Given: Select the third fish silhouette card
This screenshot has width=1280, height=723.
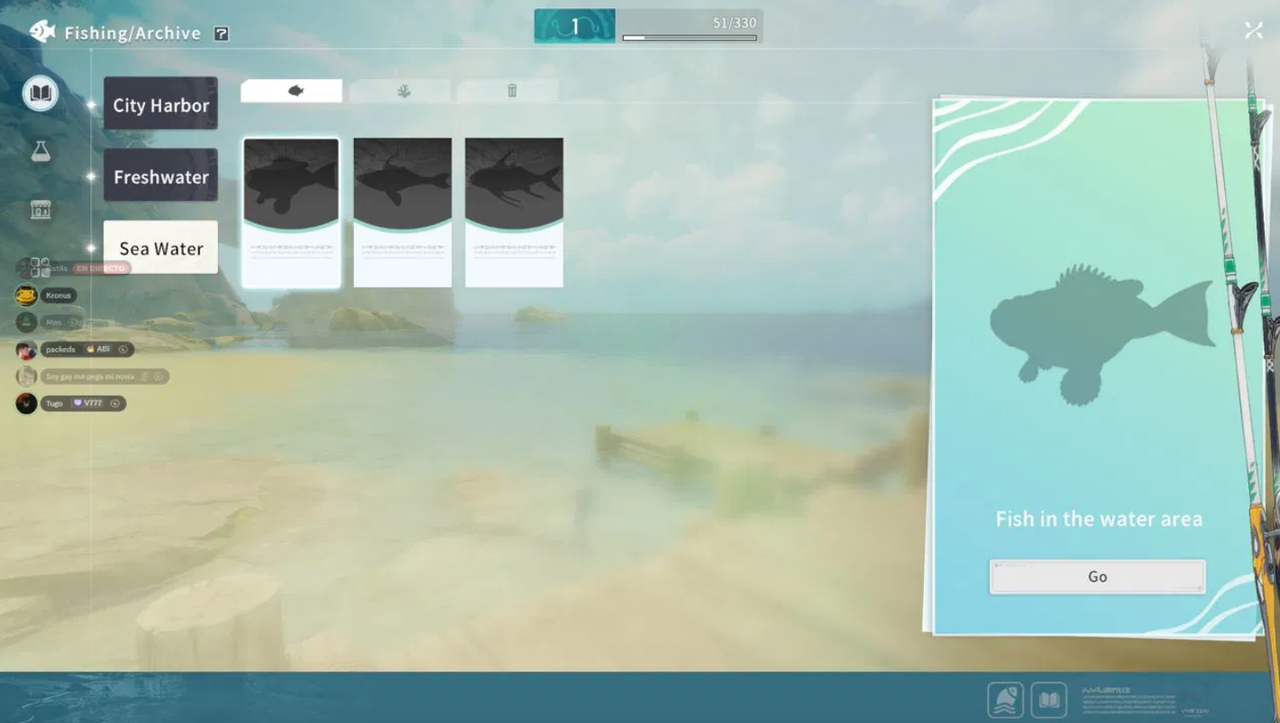Looking at the screenshot, I should 514,213.
